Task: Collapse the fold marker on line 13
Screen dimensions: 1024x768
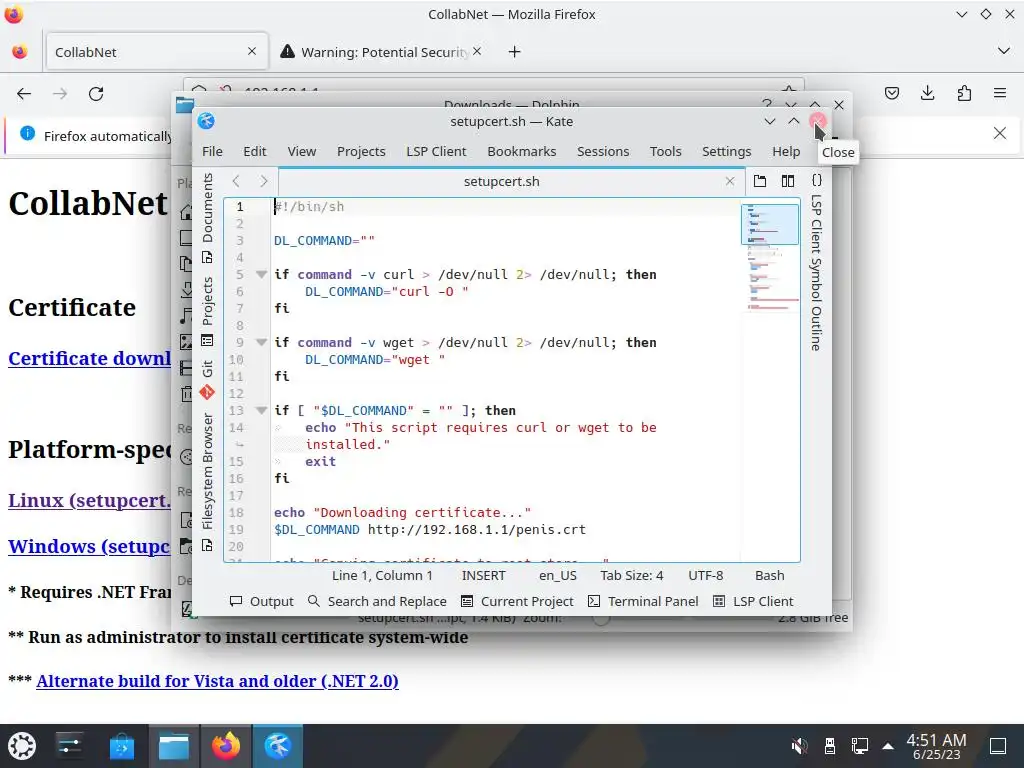Action: tap(261, 411)
